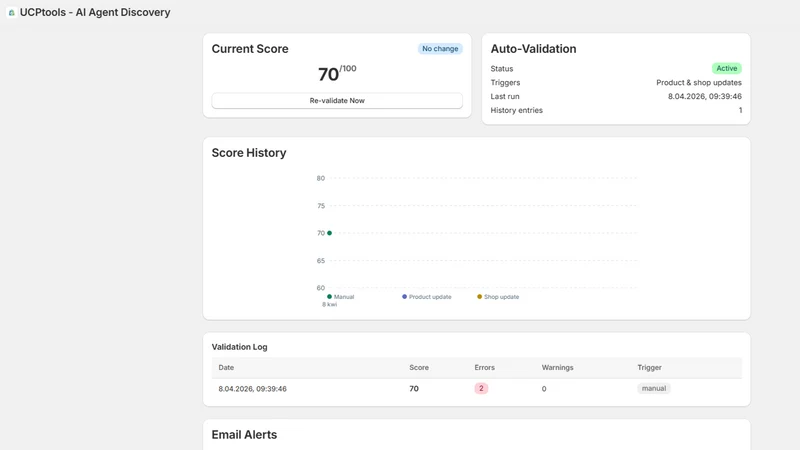Toggle the Product update legend entry
The width and height of the screenshot is (800, 450).
click(x=427, y=296)
